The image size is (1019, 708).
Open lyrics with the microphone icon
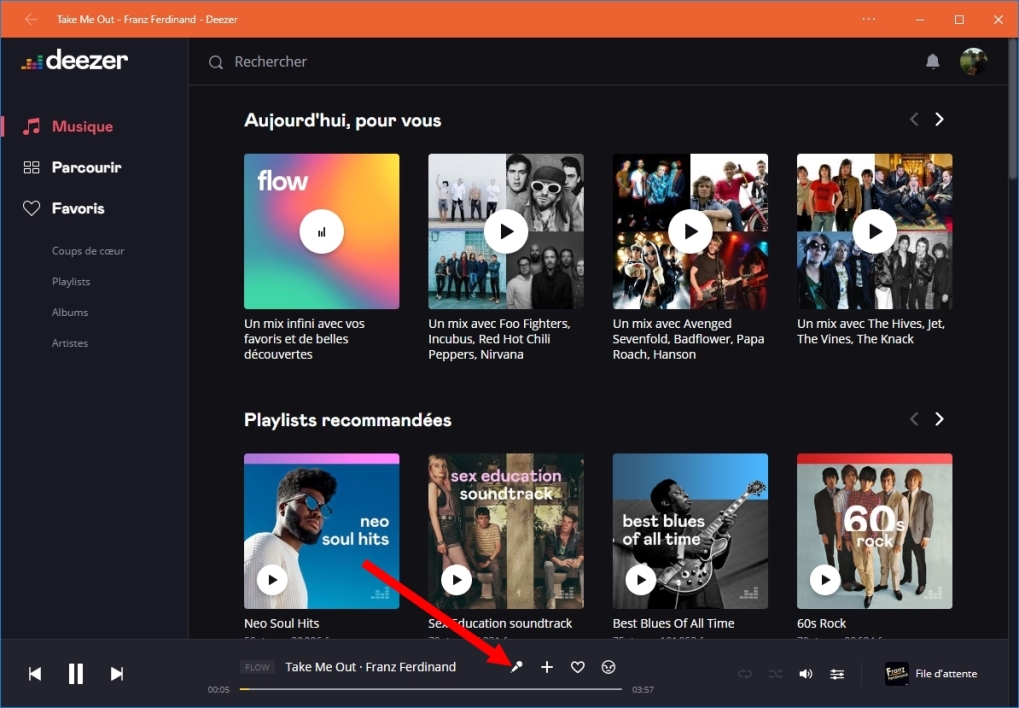click(x=517, y=667)
